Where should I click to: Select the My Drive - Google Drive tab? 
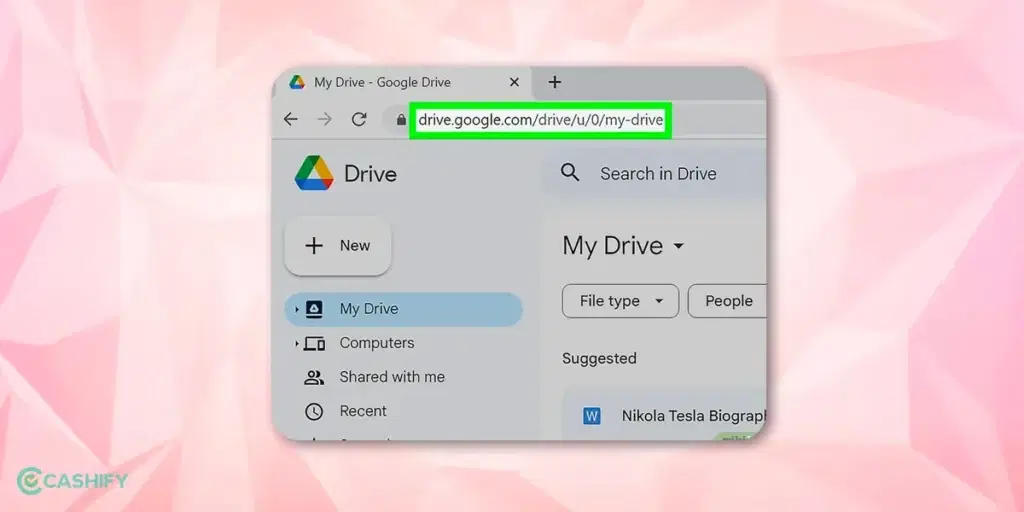pyautogui.click(x=402, y=83)
